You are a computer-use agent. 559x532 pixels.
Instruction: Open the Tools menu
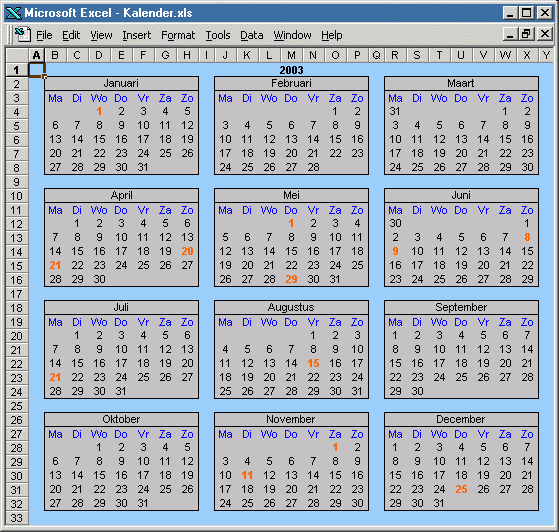pos(217,35)
